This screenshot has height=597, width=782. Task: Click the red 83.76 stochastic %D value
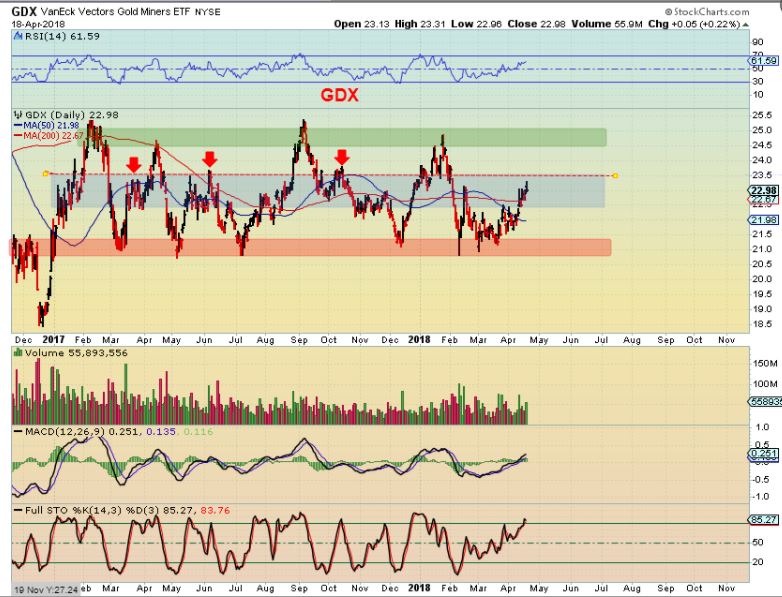[215, 510]
